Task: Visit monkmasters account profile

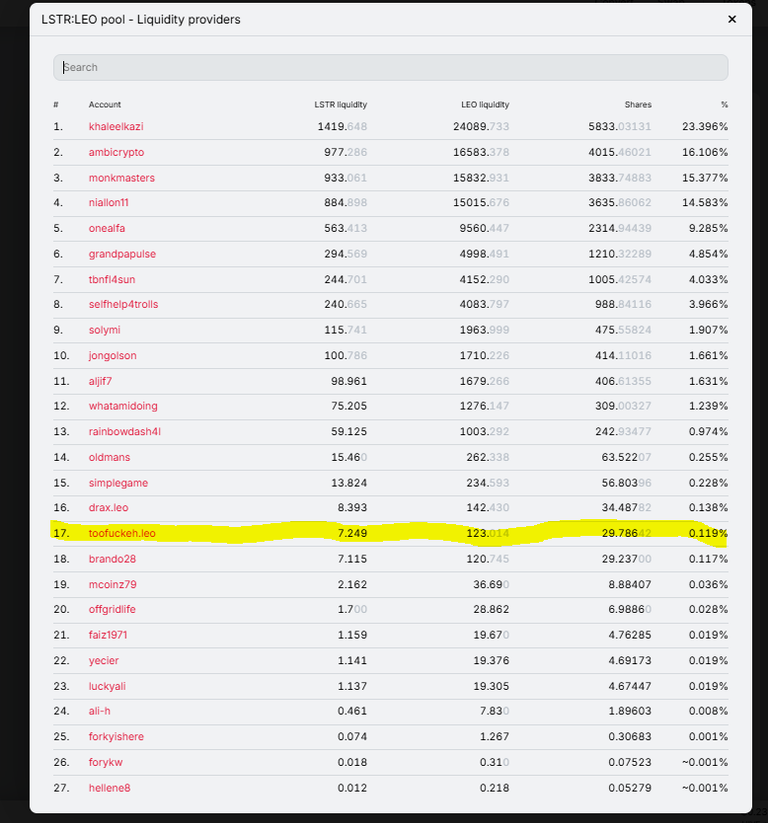Action: coord(121,178)
